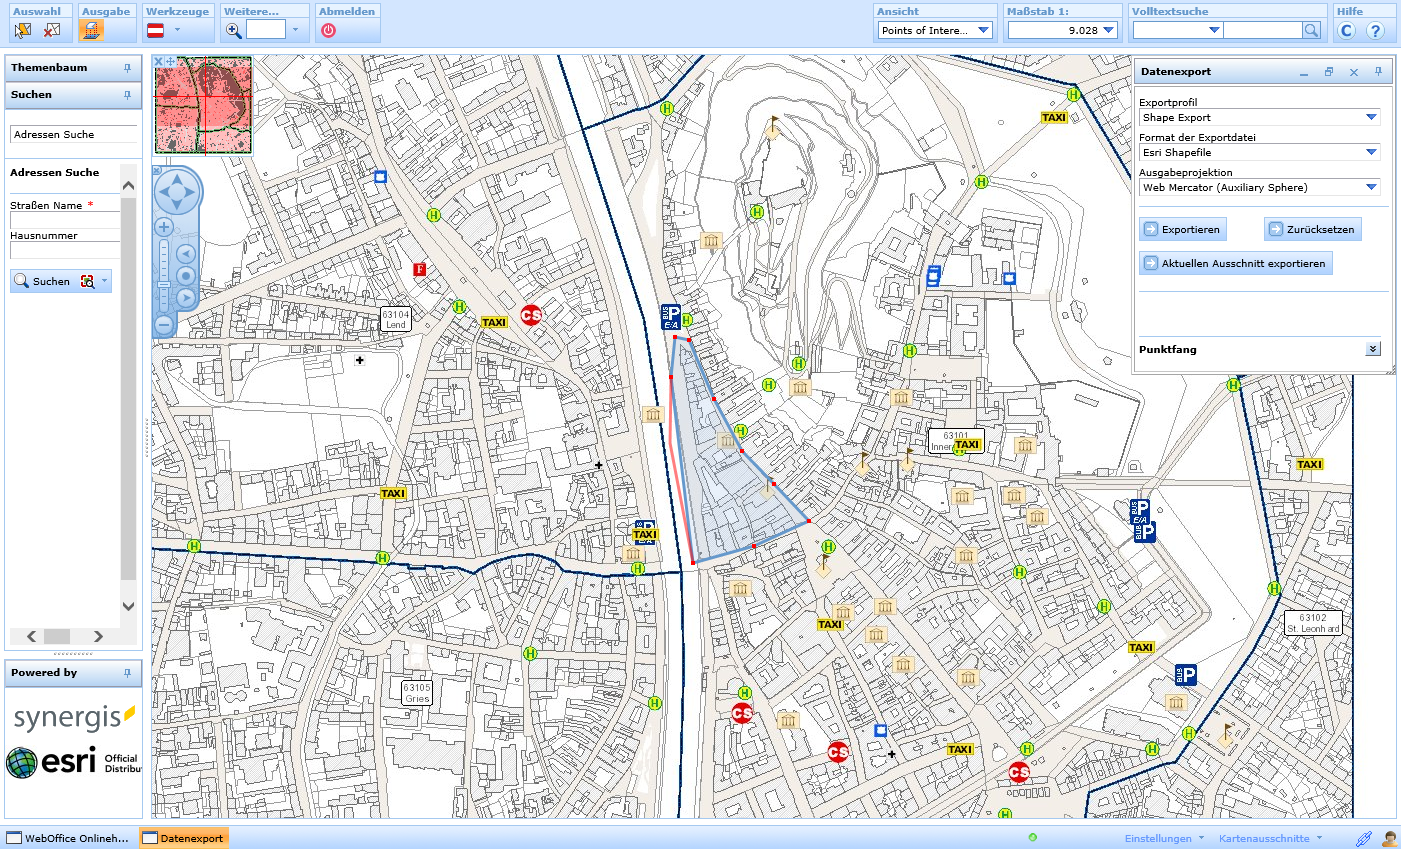1401x849 pixels.
Task: Run the full-text search magnifier button
Action: 1311,30
